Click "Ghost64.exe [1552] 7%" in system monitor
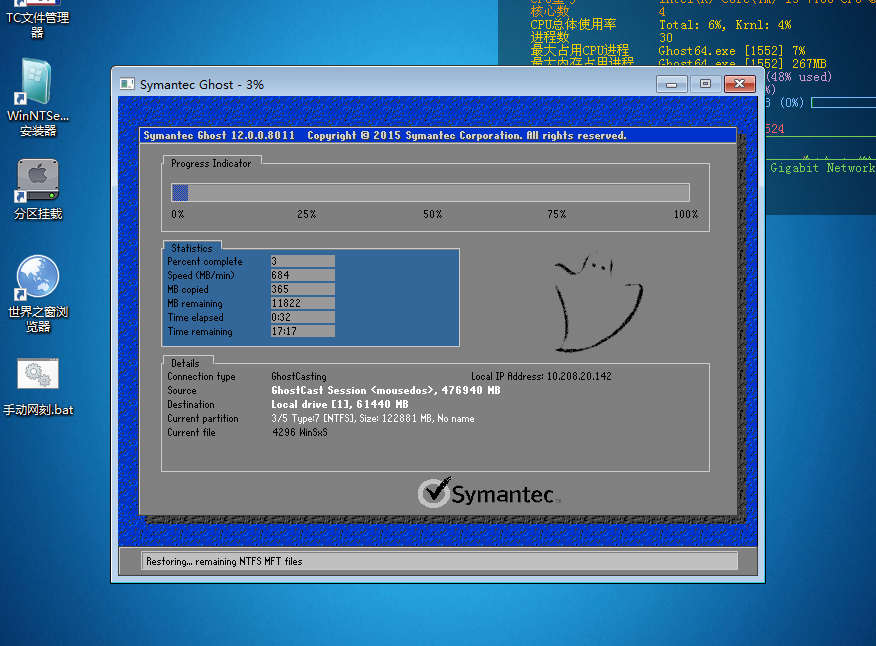 (732, 51)
